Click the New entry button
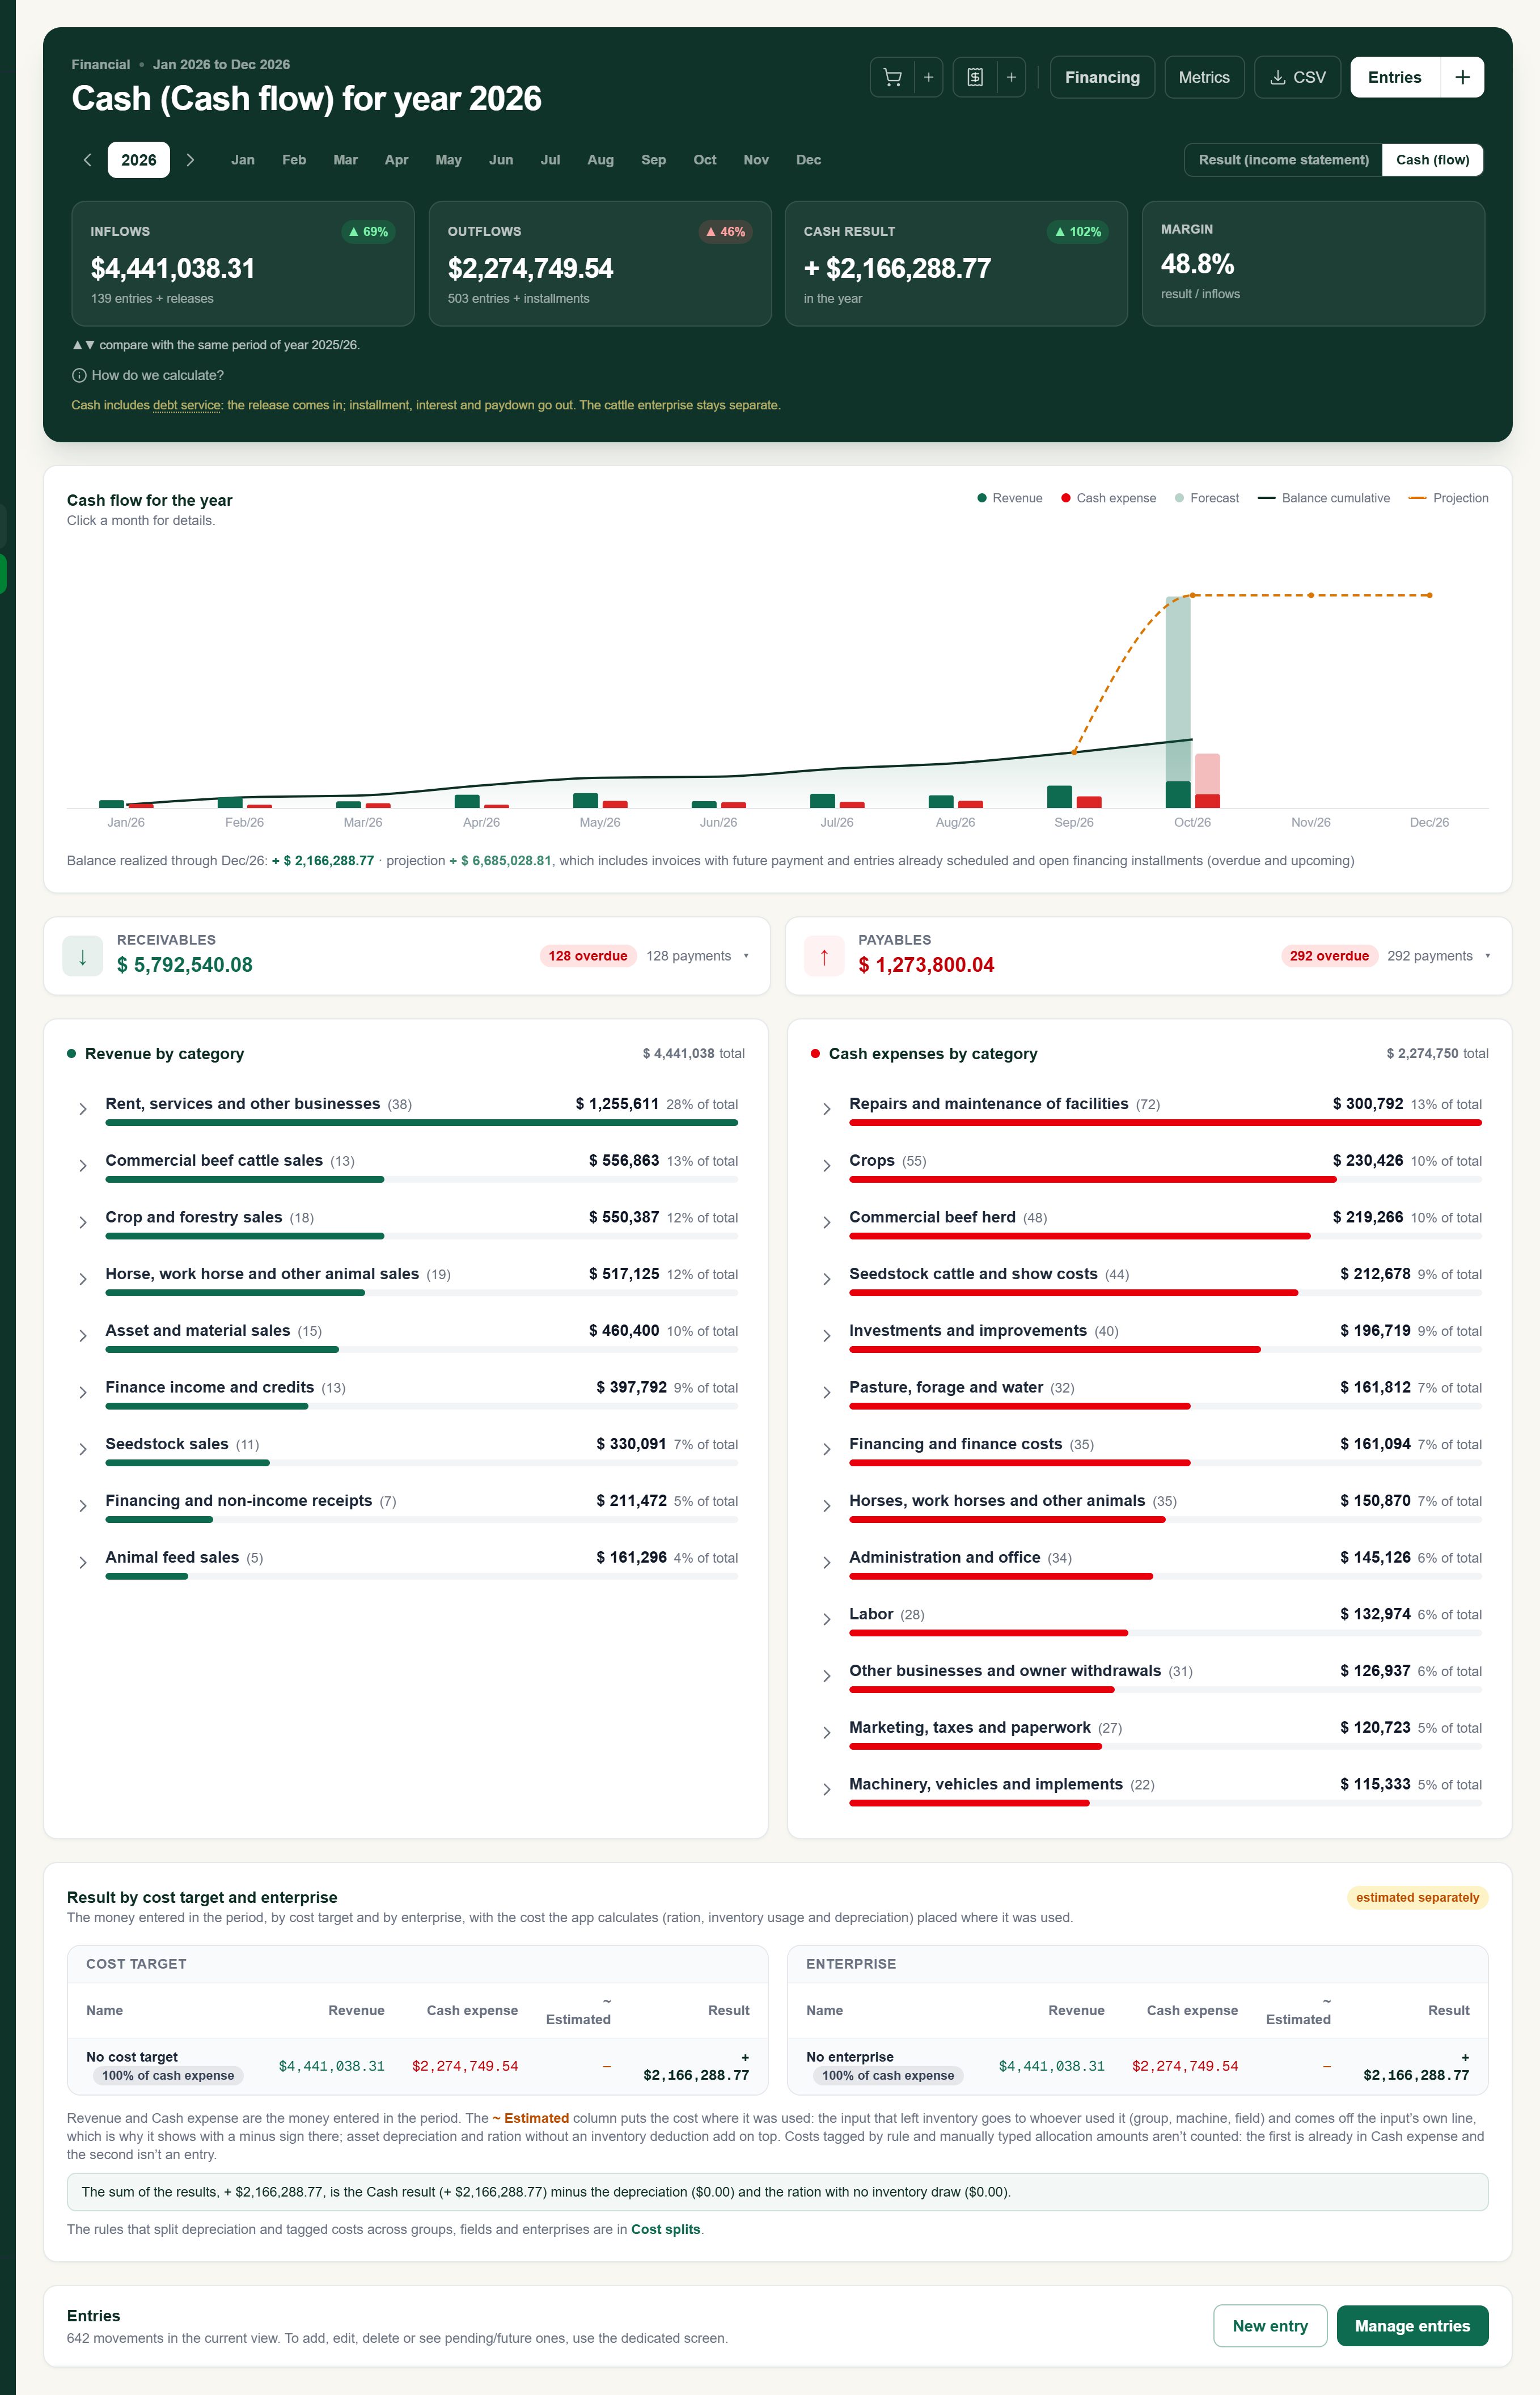Image resolution: width=1540 pixels, height=2395 pixels. [x=1270, y=2326]
